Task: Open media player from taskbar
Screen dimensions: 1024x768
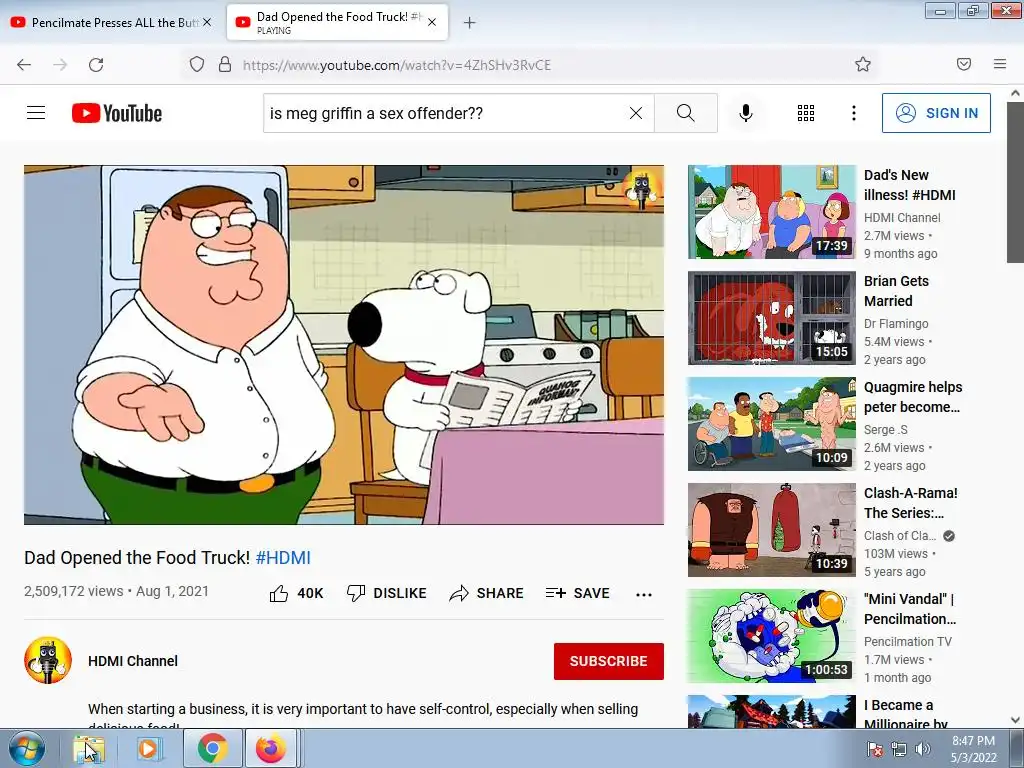Action: coord(149,748)
